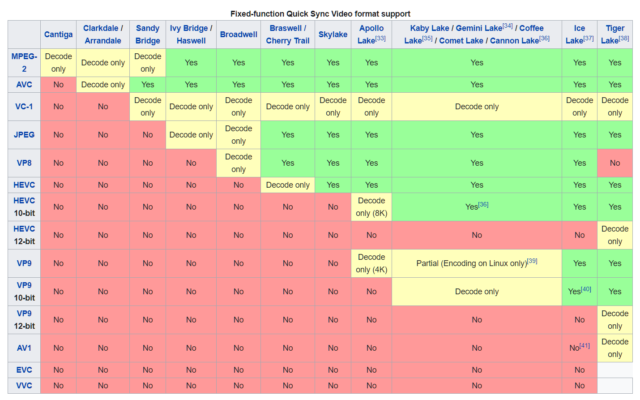Screen dimensions: 640x400
Task: Select the 'Decode only' cell for Cantiga MPEG-2
Action: pos(58,62)
